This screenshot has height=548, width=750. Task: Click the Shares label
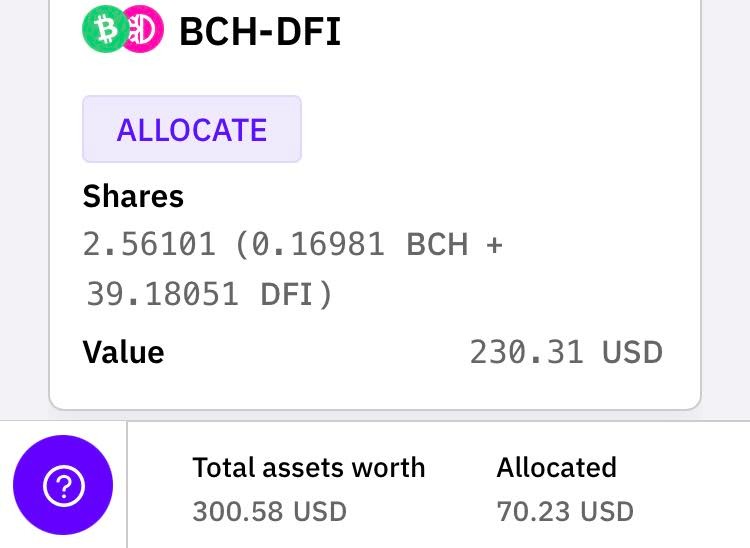[133, 197]
